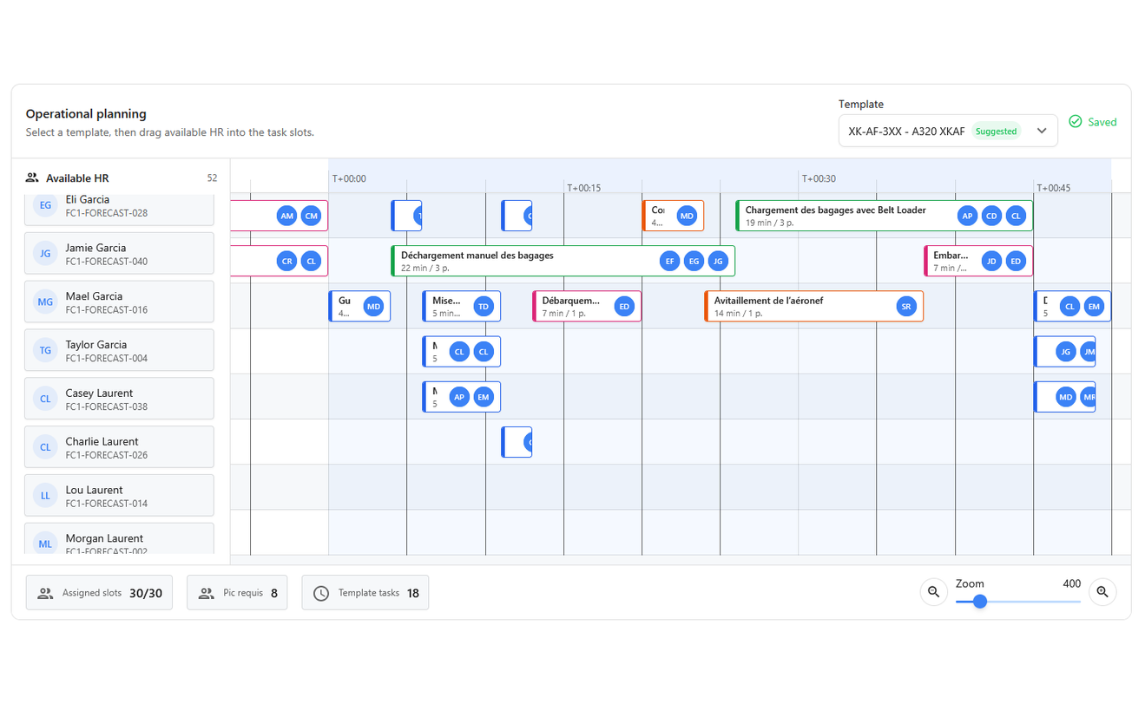Screen dimensions: 1145x705
Task: Click the green Saved checkmark icon
Action: [1075, 121]
